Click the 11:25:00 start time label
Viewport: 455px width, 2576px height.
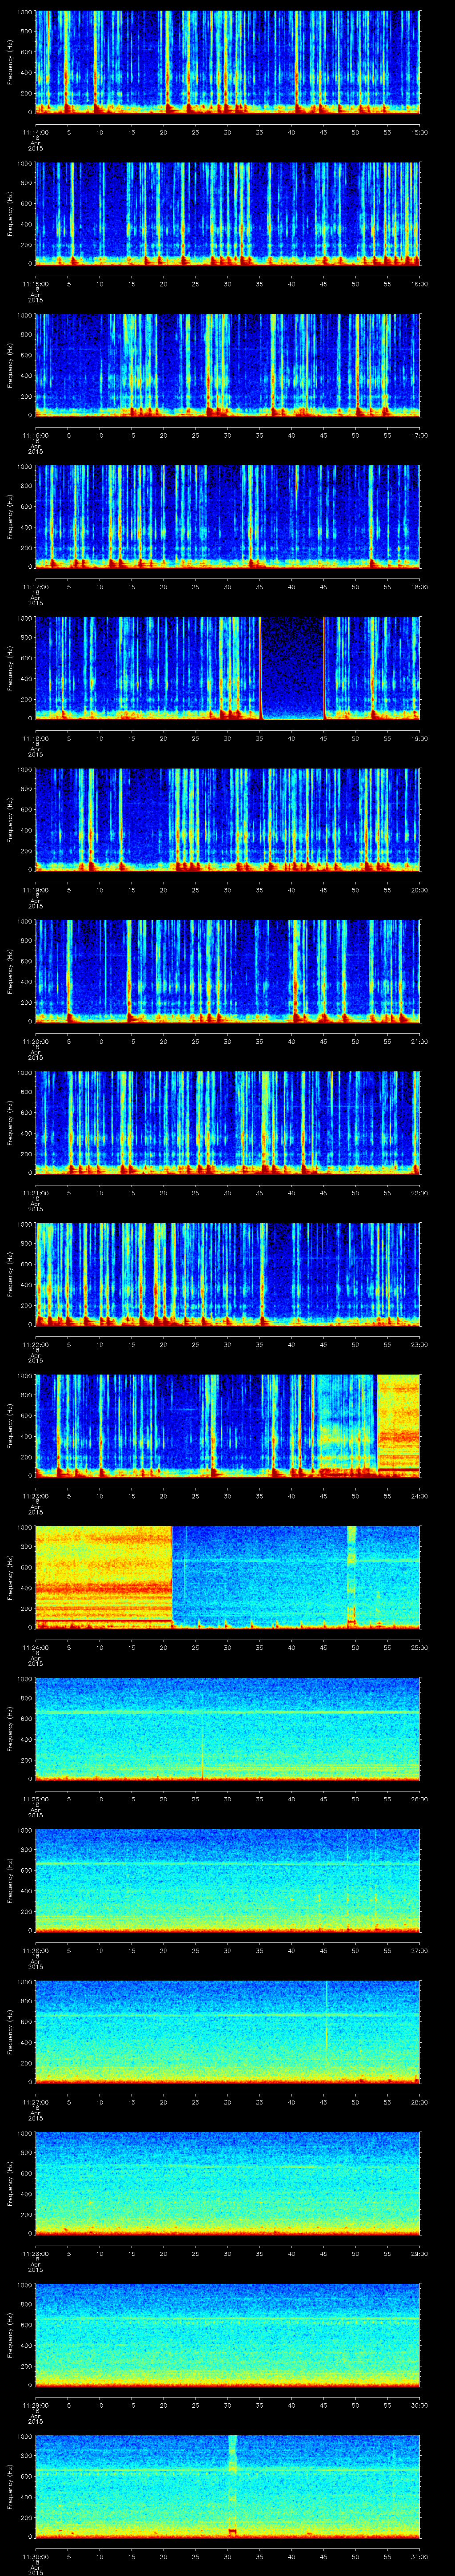coord(35,1799)
